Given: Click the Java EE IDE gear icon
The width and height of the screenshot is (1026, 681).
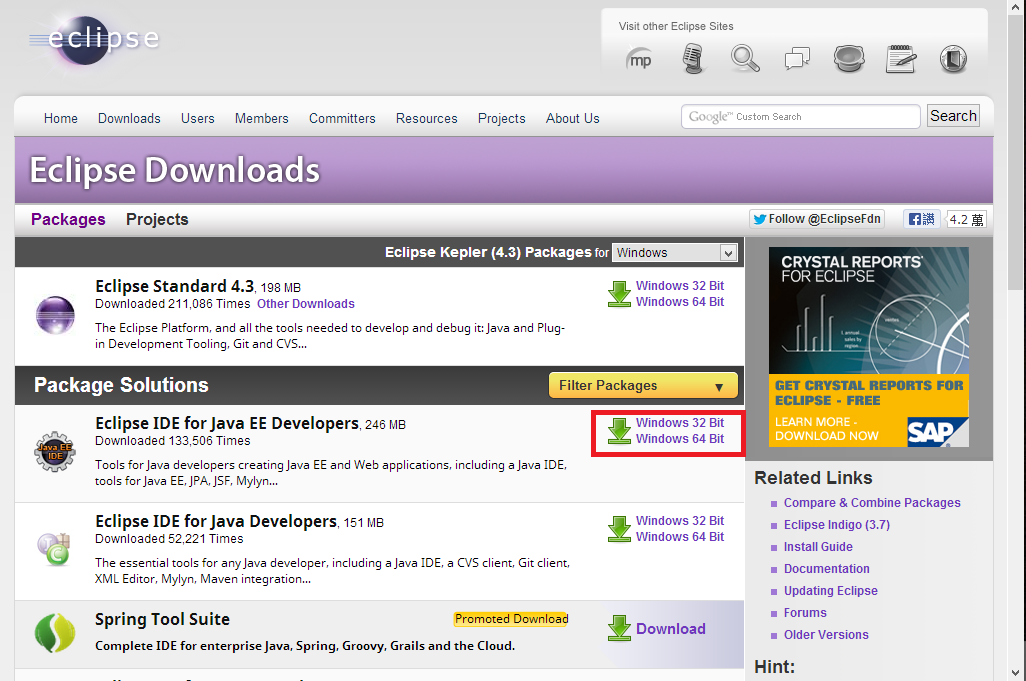Looking at the screenshot, I should [x=55, y=451].
